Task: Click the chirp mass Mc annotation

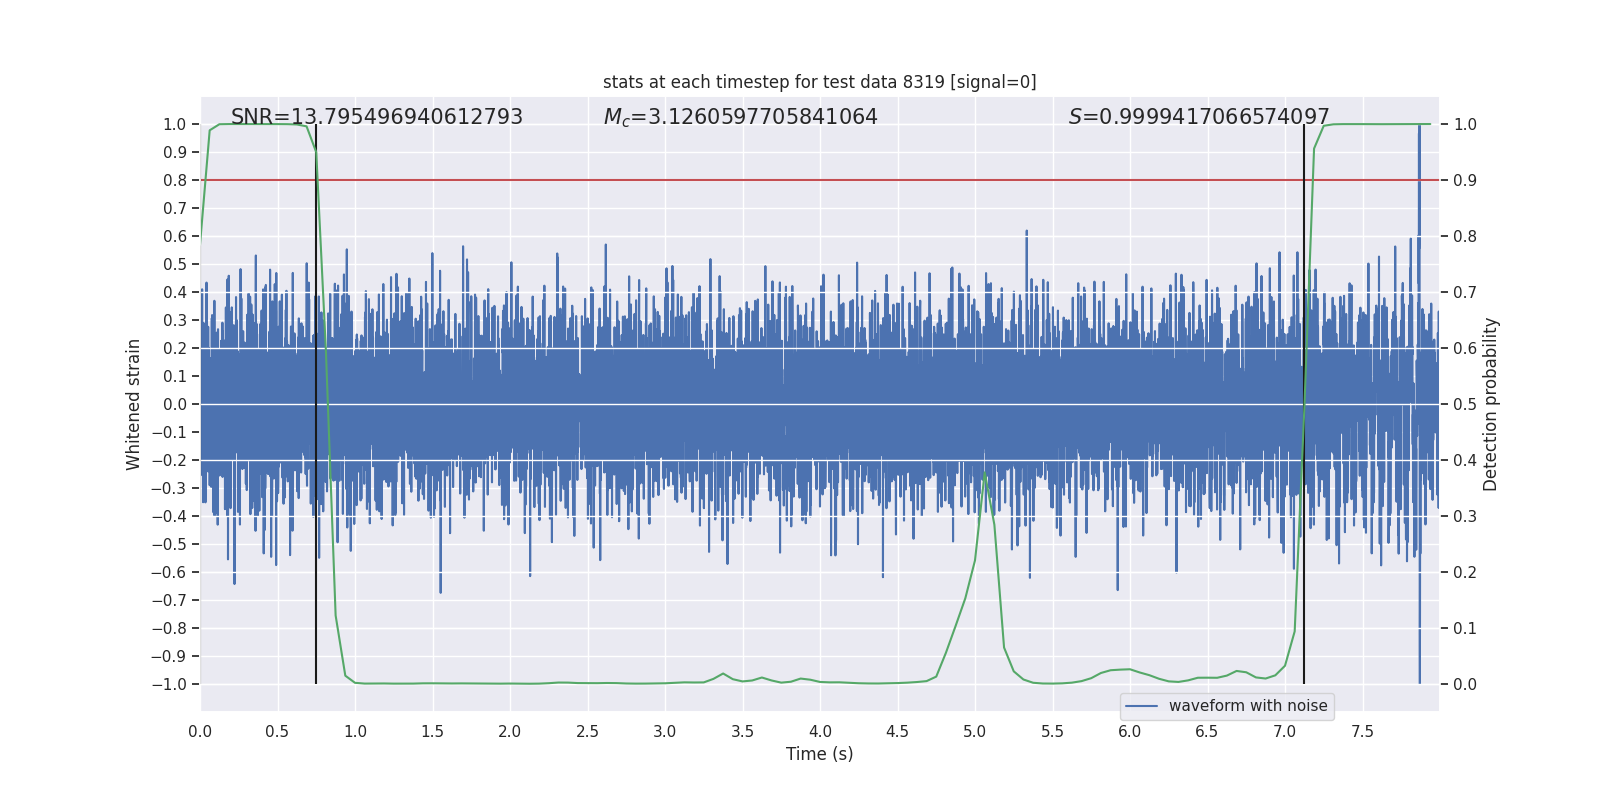Action: point(740,117)
